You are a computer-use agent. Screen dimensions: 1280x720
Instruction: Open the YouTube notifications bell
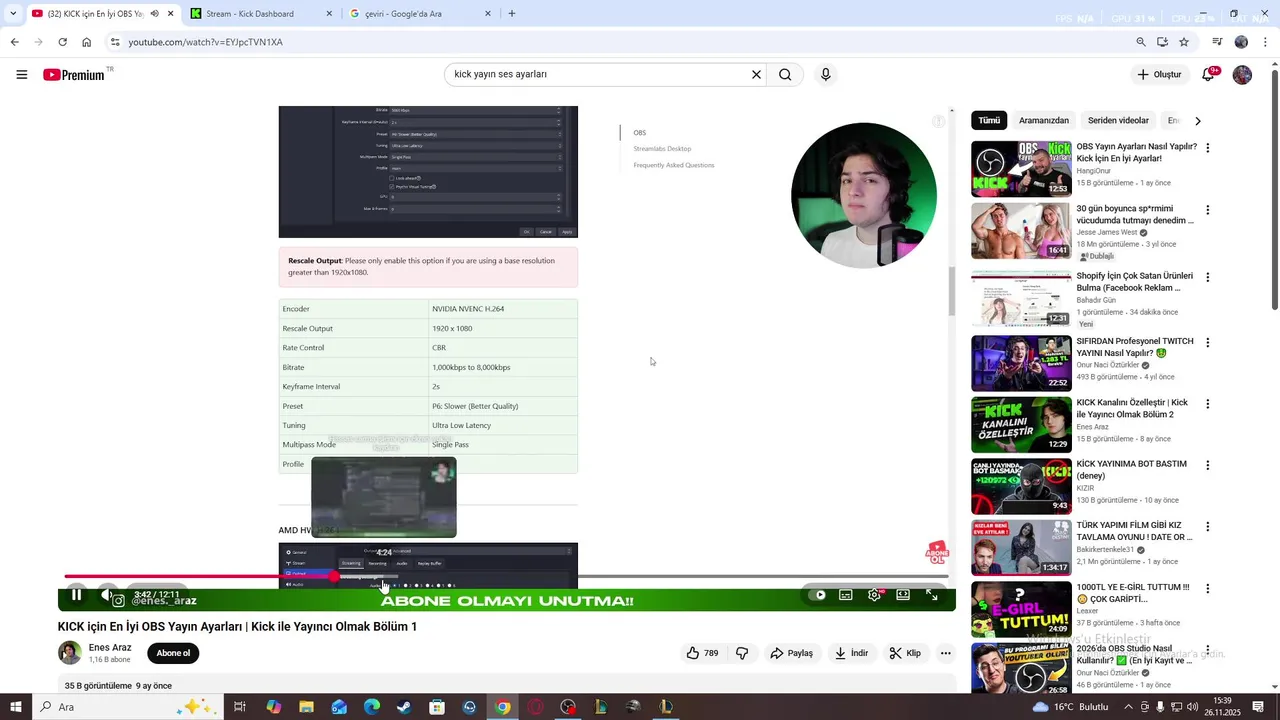(x=1208, y=75)
